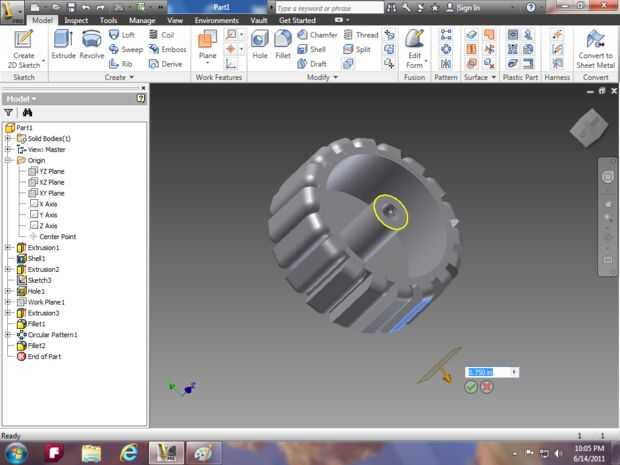This screenshot has width=620, height=465.
Task: Expand the Modify panel dropdown
Action: (x=322, y=77)
